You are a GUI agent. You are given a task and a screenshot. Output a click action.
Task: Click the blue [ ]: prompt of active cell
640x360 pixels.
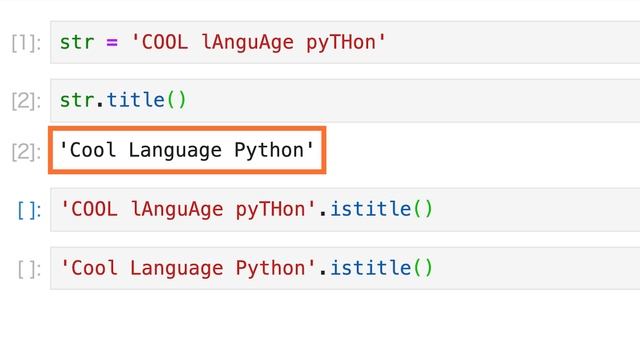29,211
